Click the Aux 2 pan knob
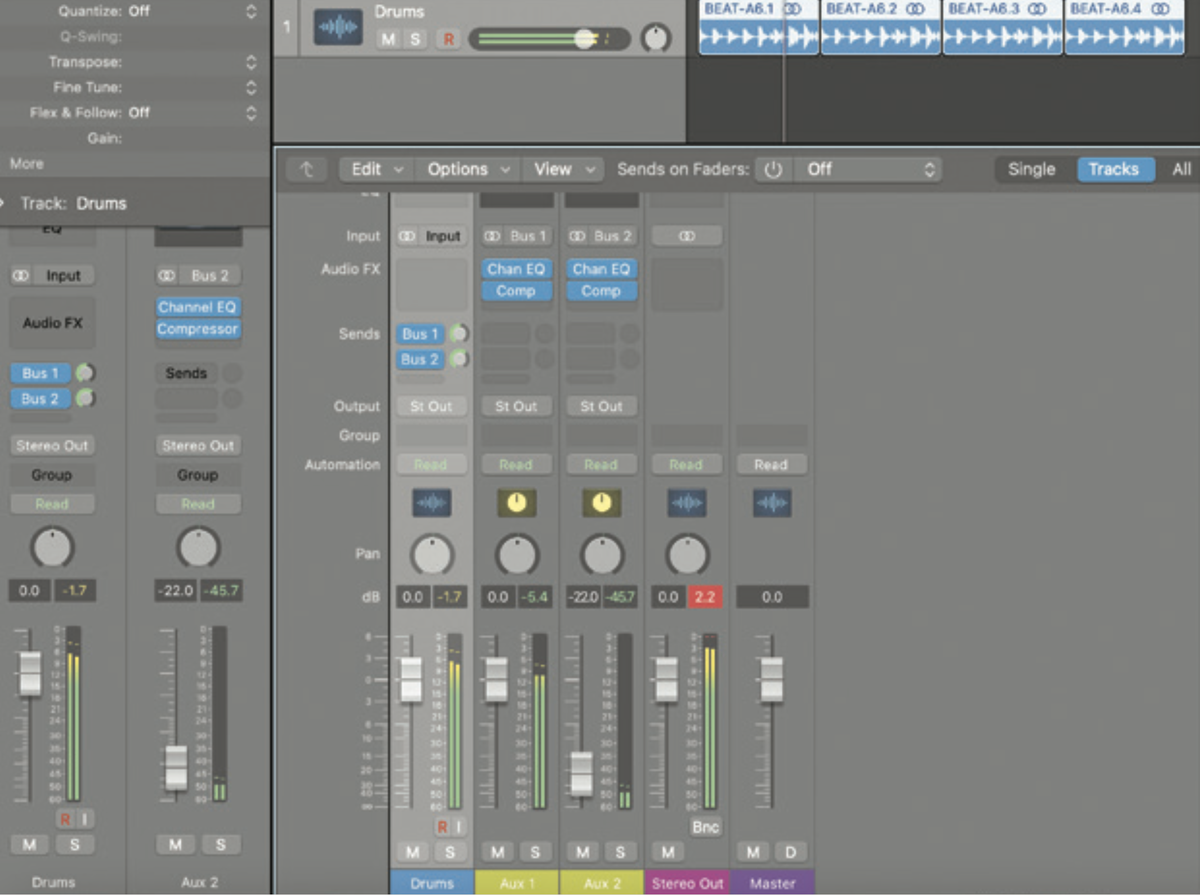The image size is (1200, 895). tap(601, 554)
